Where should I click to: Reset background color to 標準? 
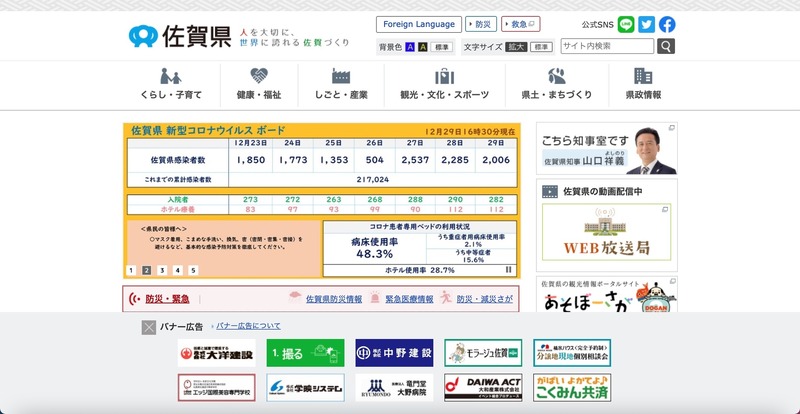[443, 47]
